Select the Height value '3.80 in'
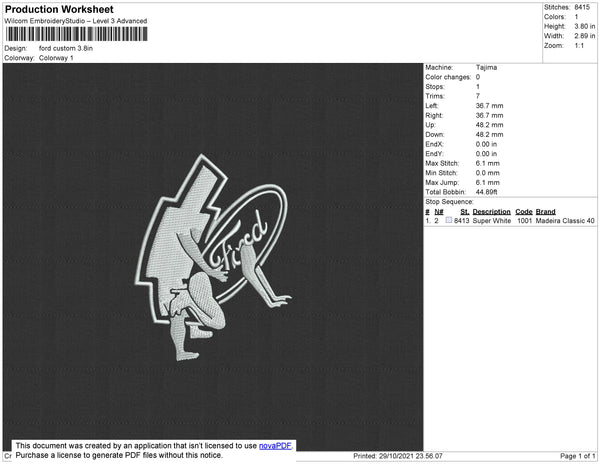This screenshot has height=464, width=600. pos(585,26)
